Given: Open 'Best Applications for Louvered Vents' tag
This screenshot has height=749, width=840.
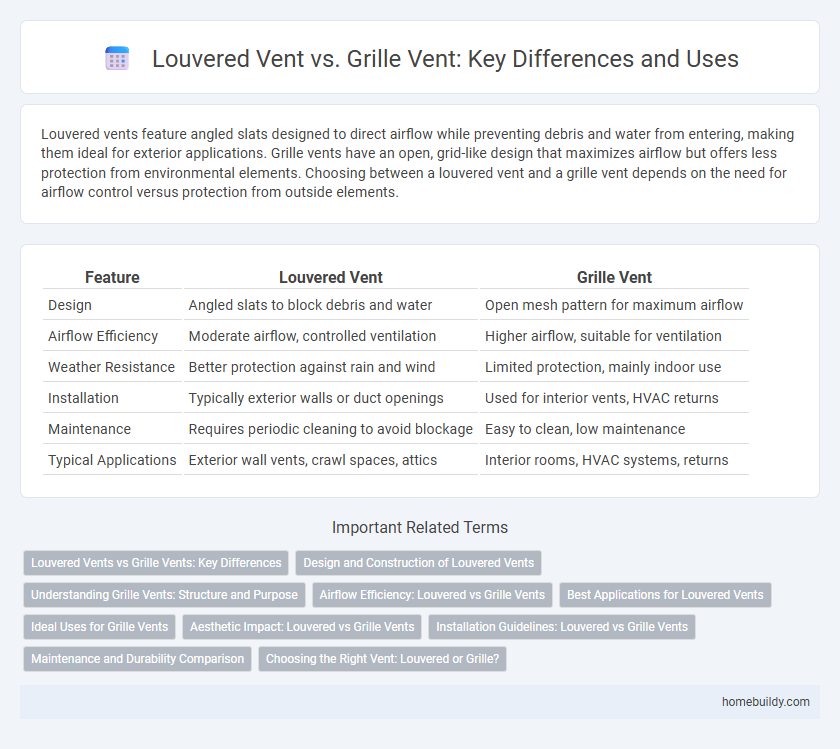Looking at the screenshot, I should click(665, 595).
